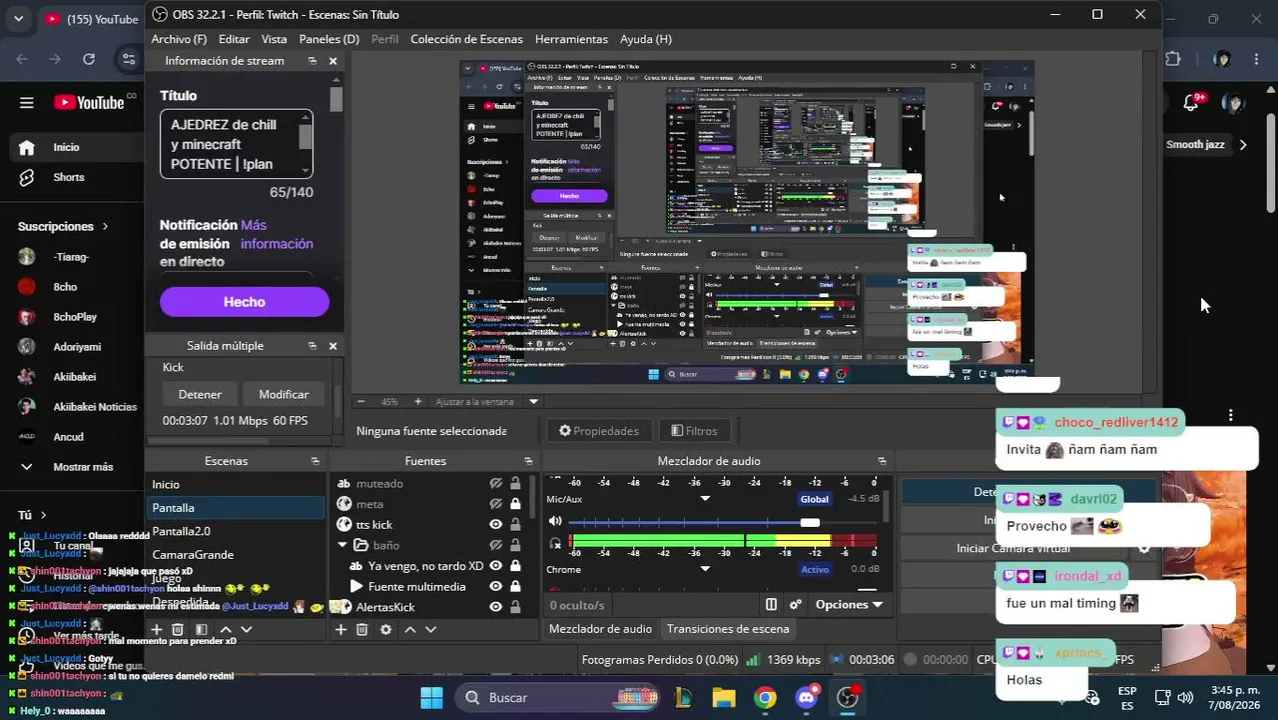Open Mic/Aux mixer options dropdown
This screenshot has width=1278, height=720.
coord(705,499)
